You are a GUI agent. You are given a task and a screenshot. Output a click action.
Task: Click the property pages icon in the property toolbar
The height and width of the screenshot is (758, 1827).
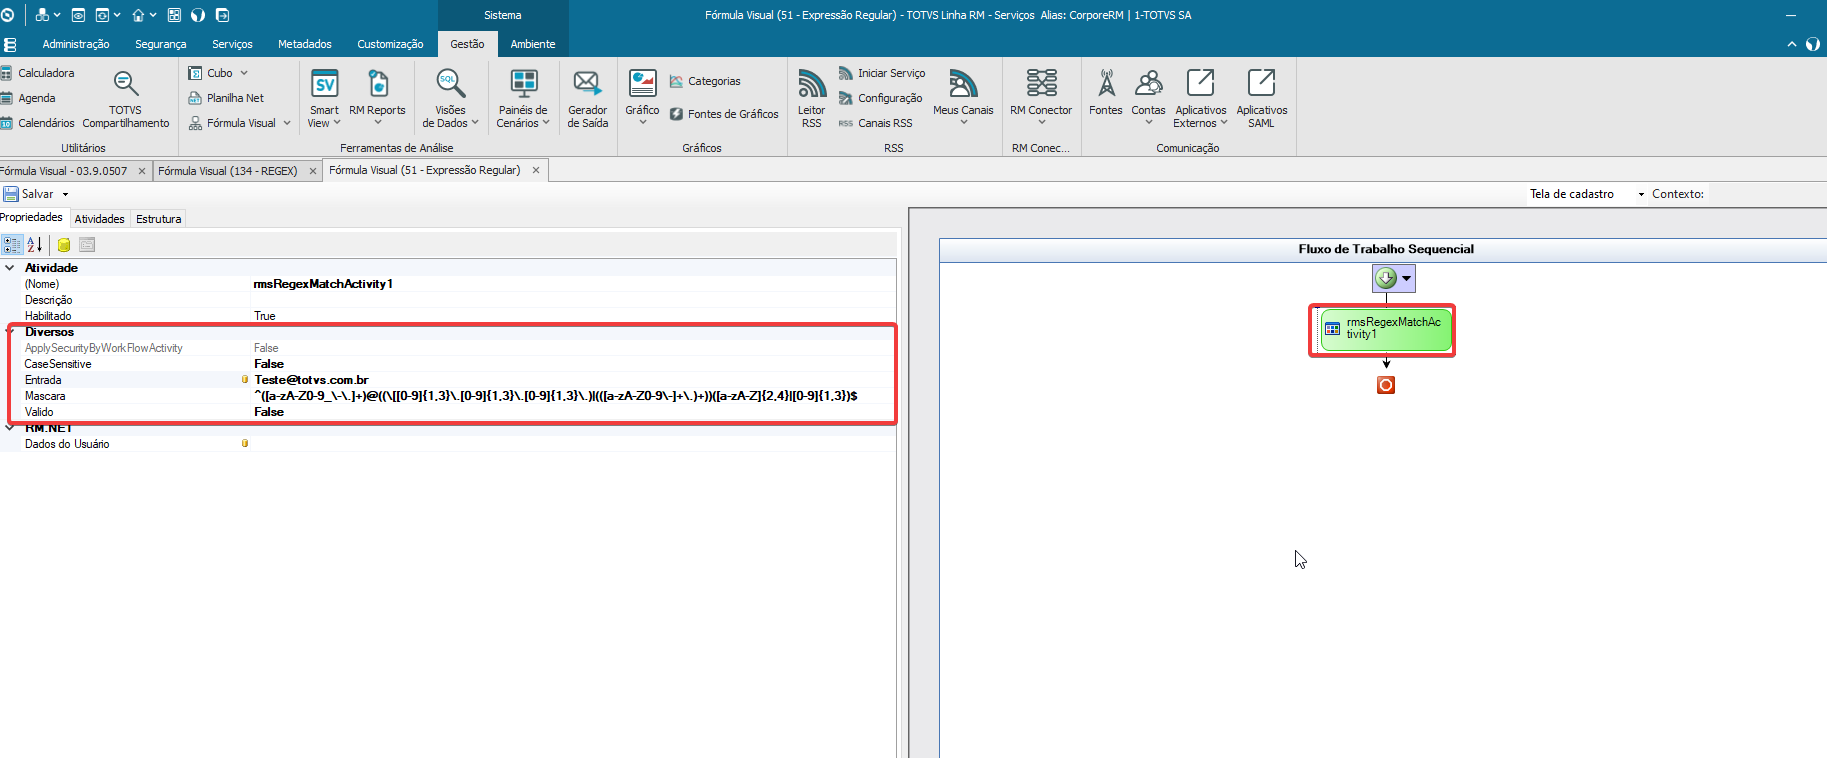[87, 245]
